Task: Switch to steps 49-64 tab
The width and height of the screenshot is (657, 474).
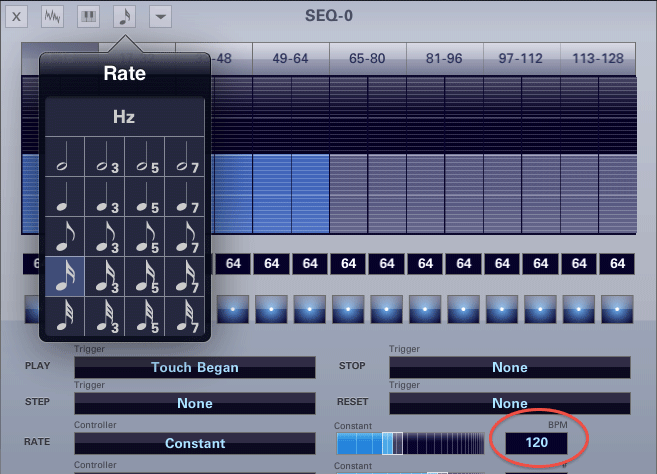Action: 290,59
